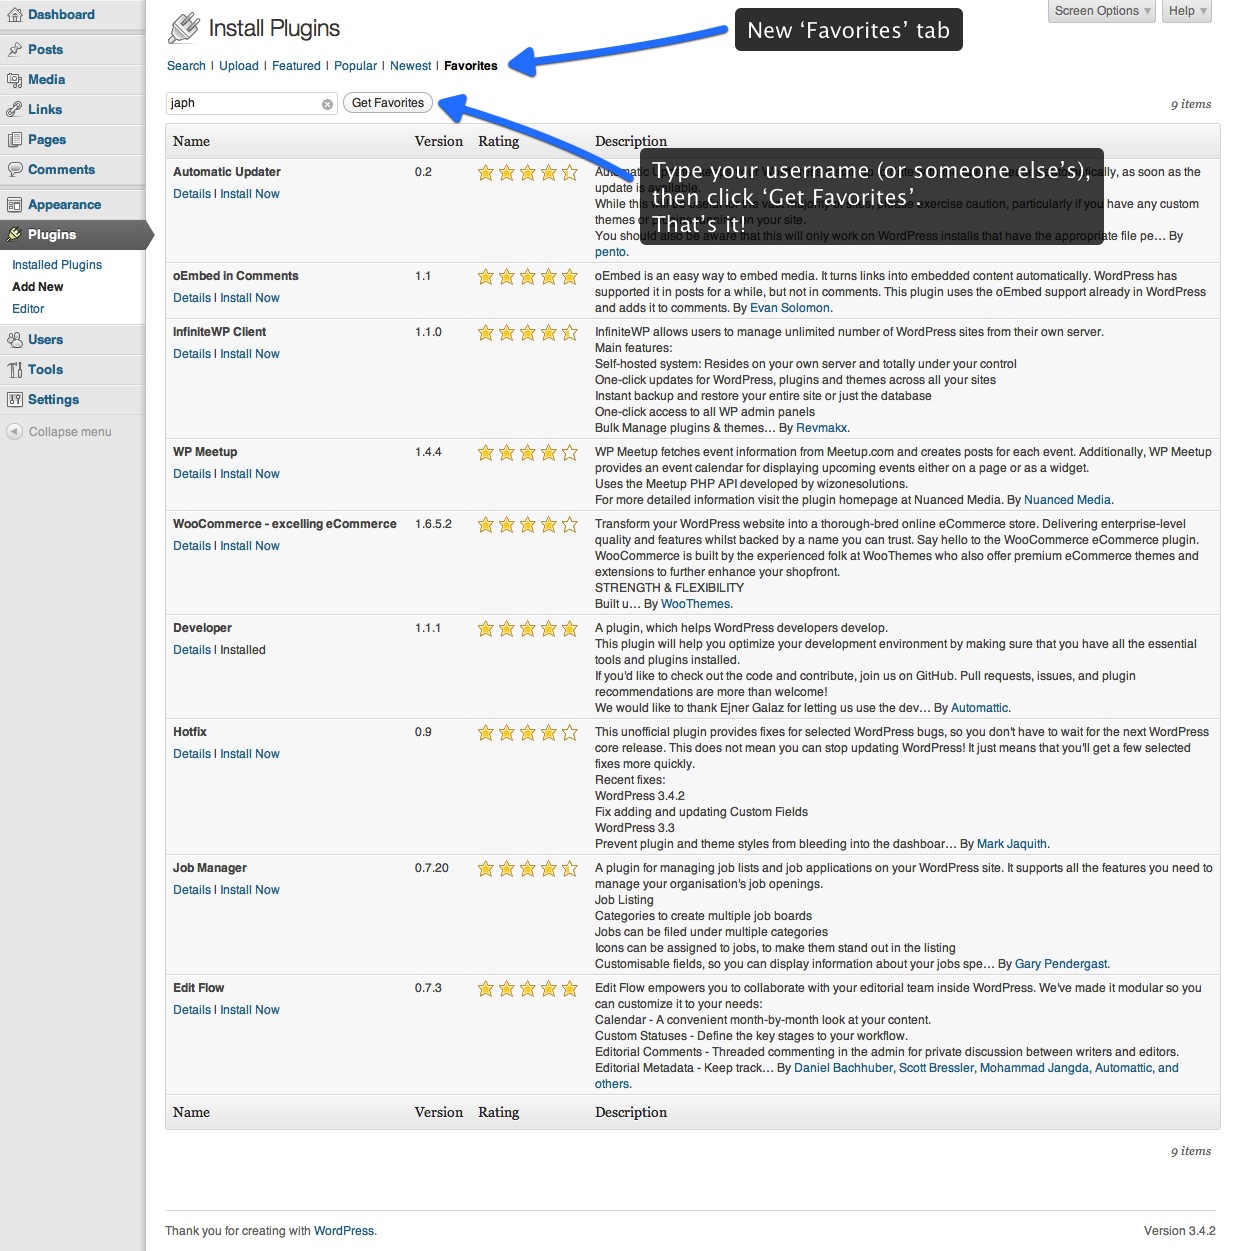Open author link Evan Solomon
This screenshot has width=1236, height=1251.
point(790,308)
